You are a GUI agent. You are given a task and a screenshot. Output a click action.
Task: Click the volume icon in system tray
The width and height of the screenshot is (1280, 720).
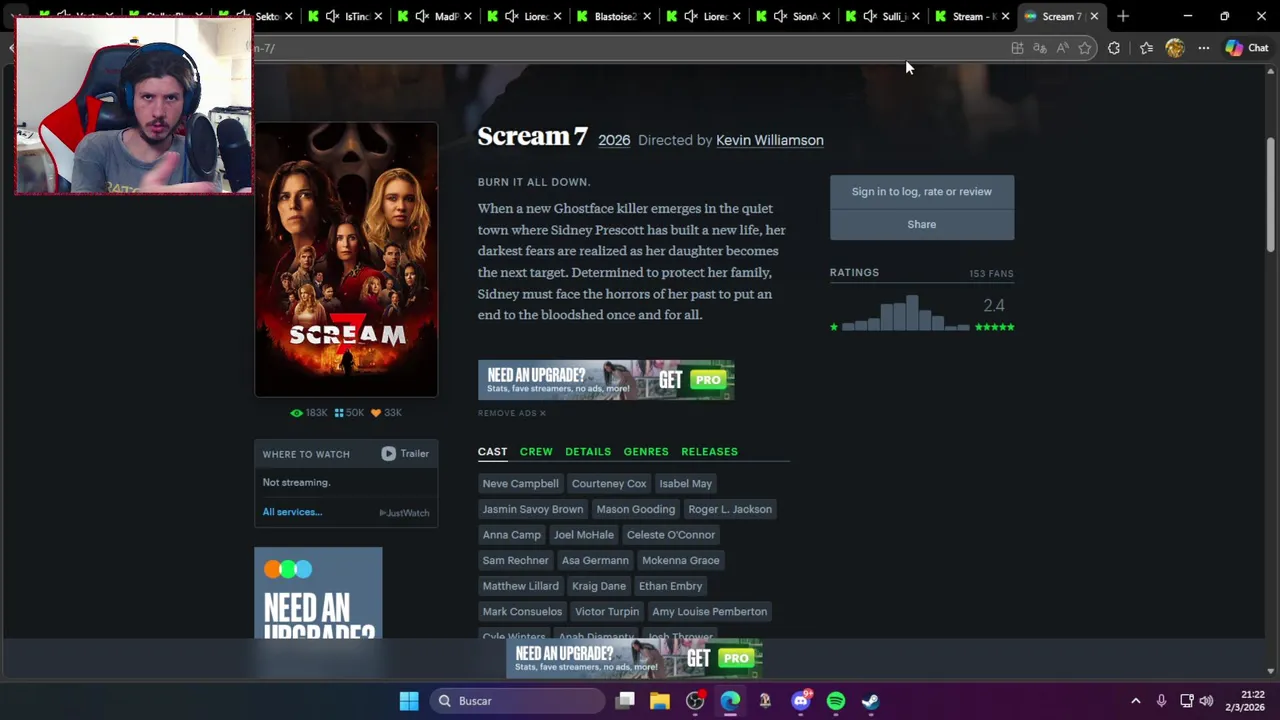1206,701
